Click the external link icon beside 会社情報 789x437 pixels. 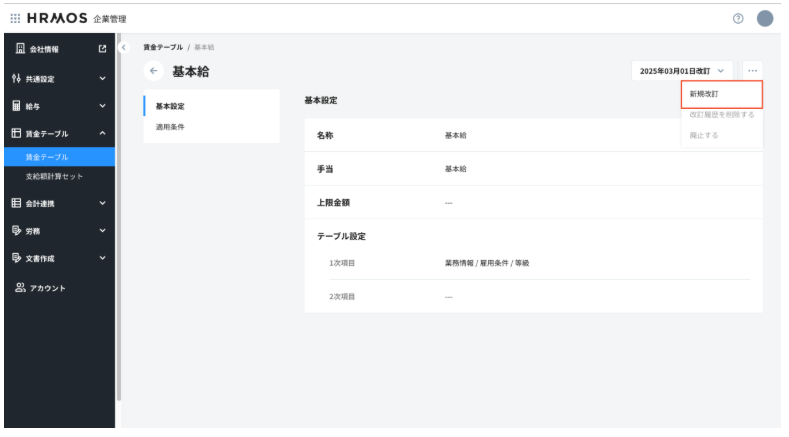102,49
